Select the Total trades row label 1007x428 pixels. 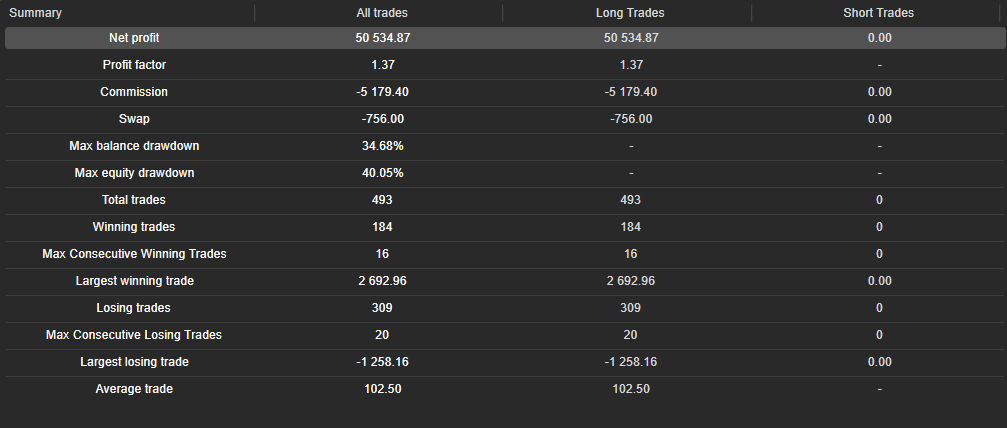tap(134, 200)
